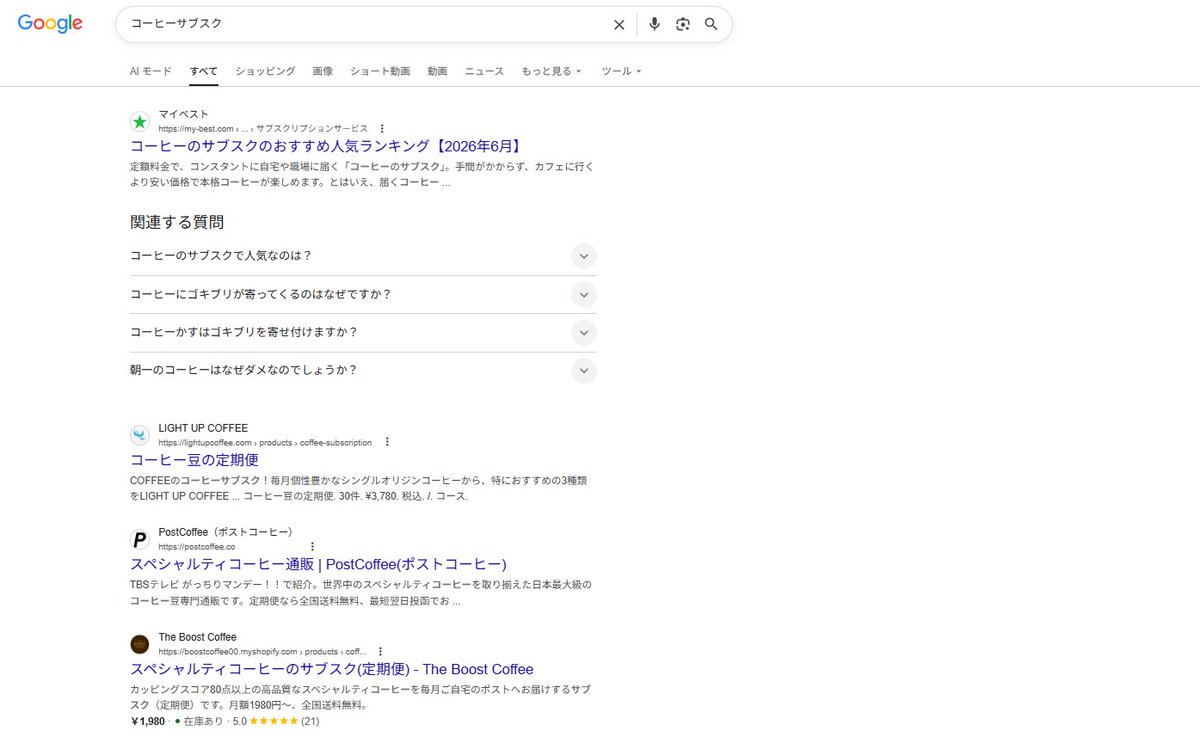The width and height of the screenshot is (1200, 737).
Task: Click the Google logo
Action: 50,24
